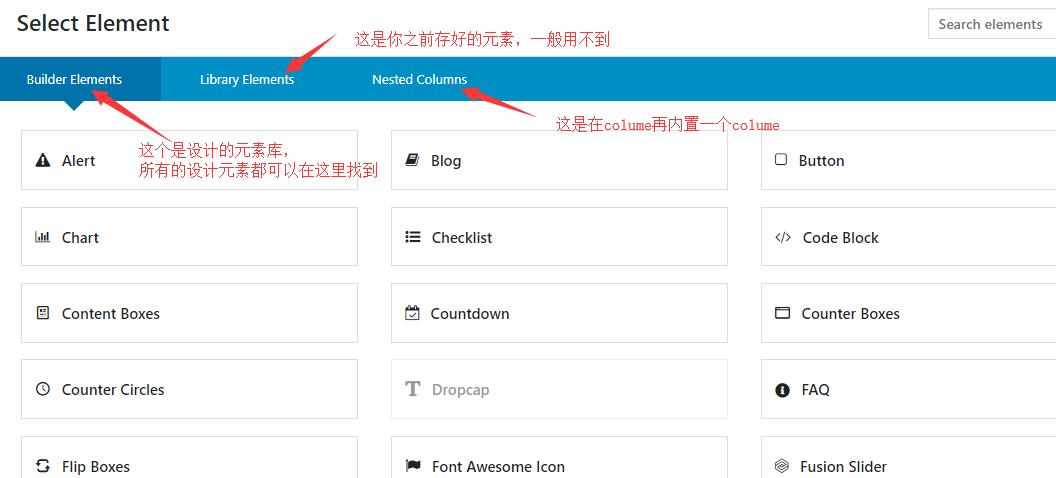Focus the Search elements field
The image size is (1056, 478).
pyautogui.click(x=991, y=24)
